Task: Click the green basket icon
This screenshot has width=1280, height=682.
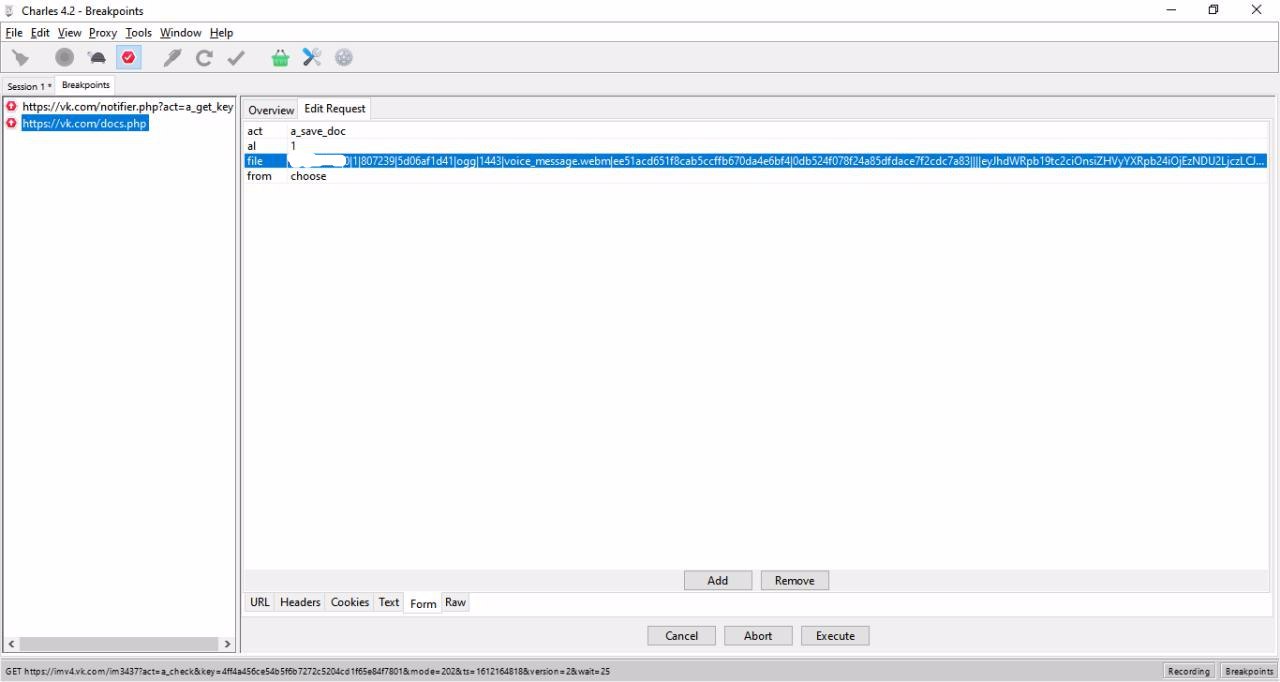Action: pos(280,58)
